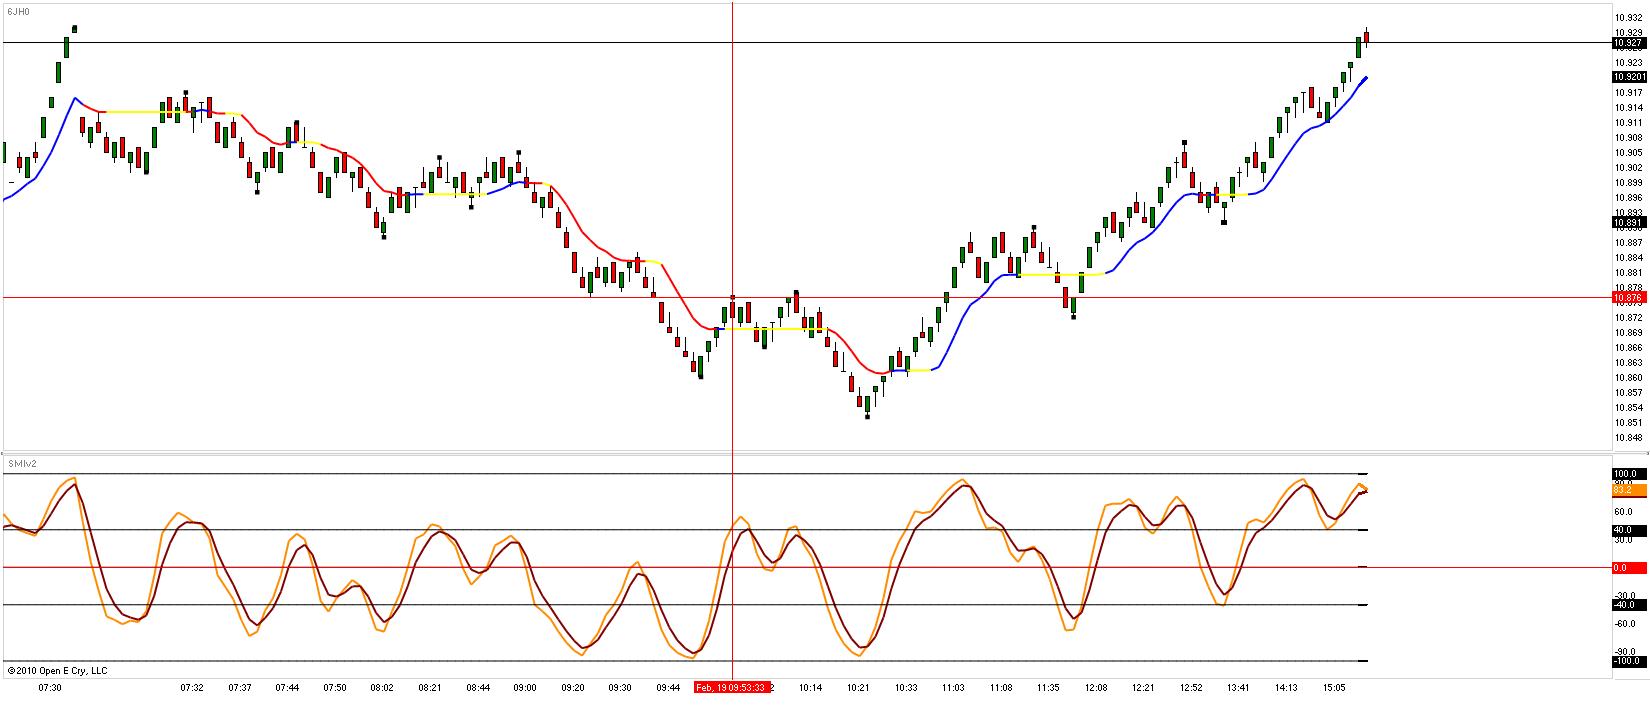Click the 12:21 time axis label
1650x709 pixels.
[1143, 688]
